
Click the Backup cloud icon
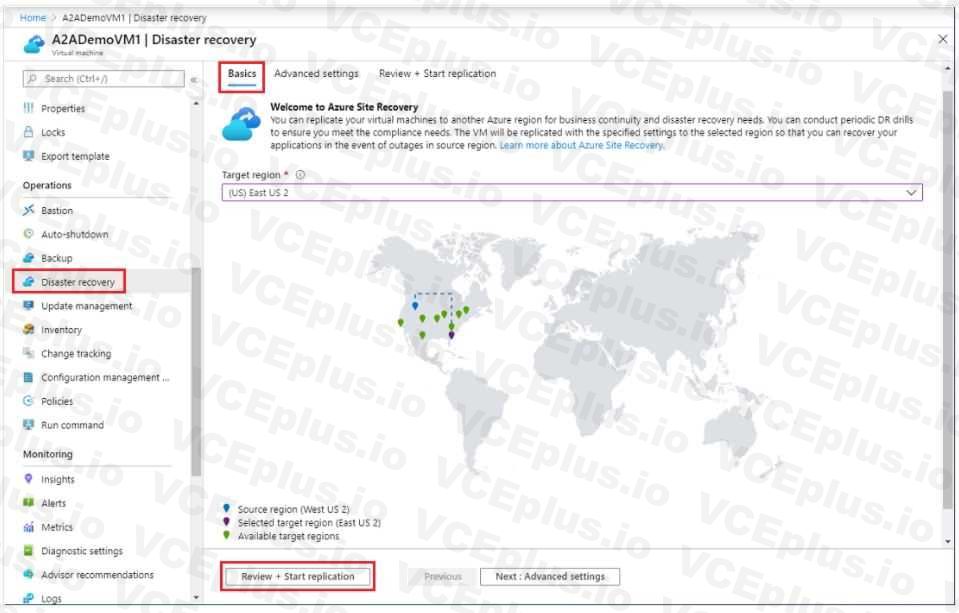[28, 258]
